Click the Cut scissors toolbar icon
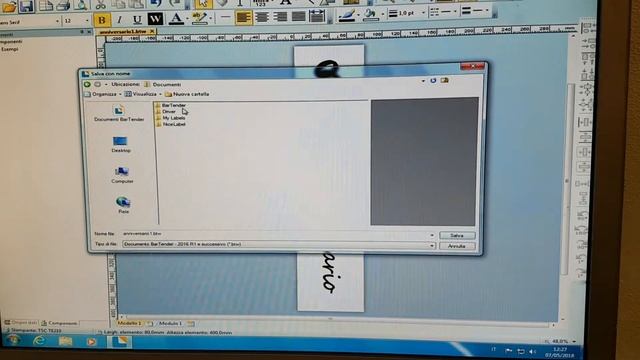The width and height of the screenshot is (640, 360). (x=100, y=5)
